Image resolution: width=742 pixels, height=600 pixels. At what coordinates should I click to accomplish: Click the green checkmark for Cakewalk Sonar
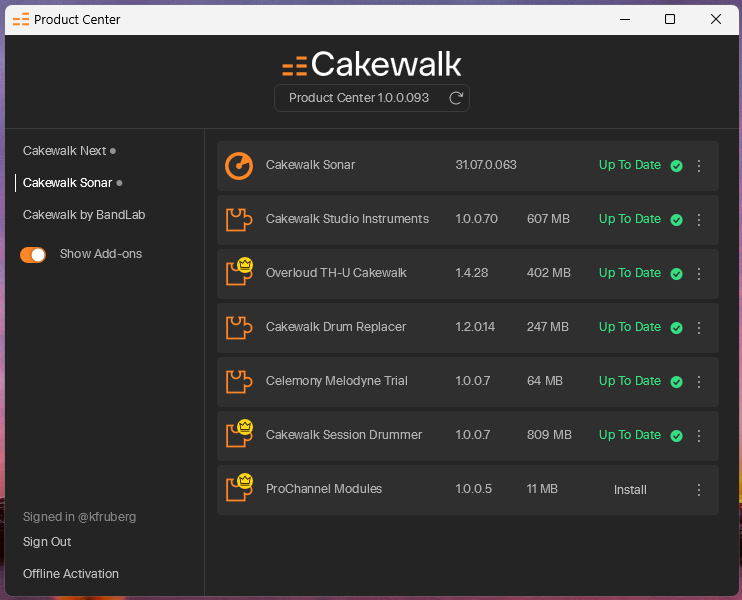677,166
